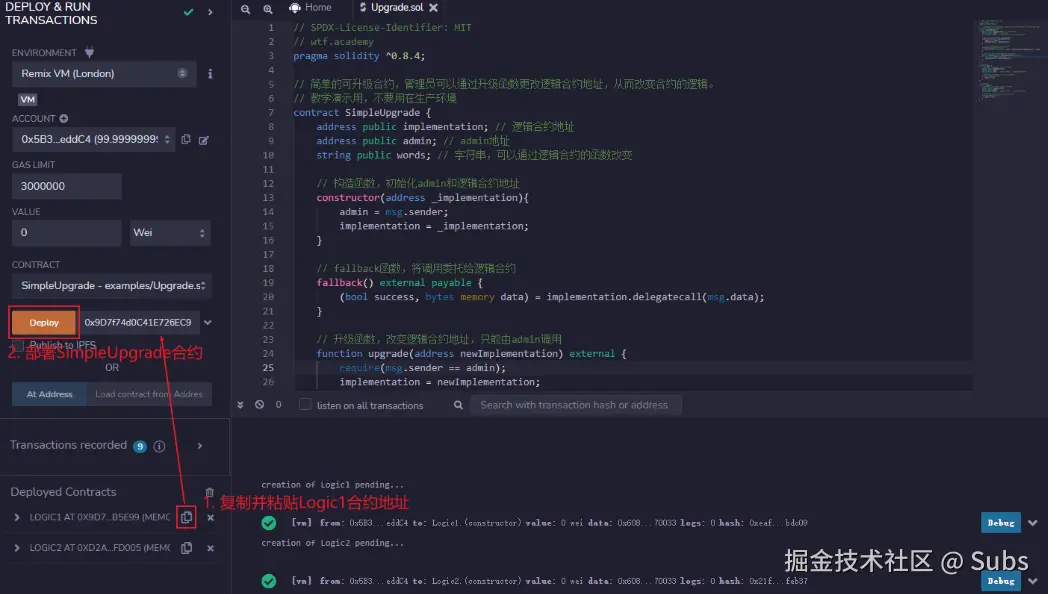Click the environment plug icon

(x=89, y=52)
